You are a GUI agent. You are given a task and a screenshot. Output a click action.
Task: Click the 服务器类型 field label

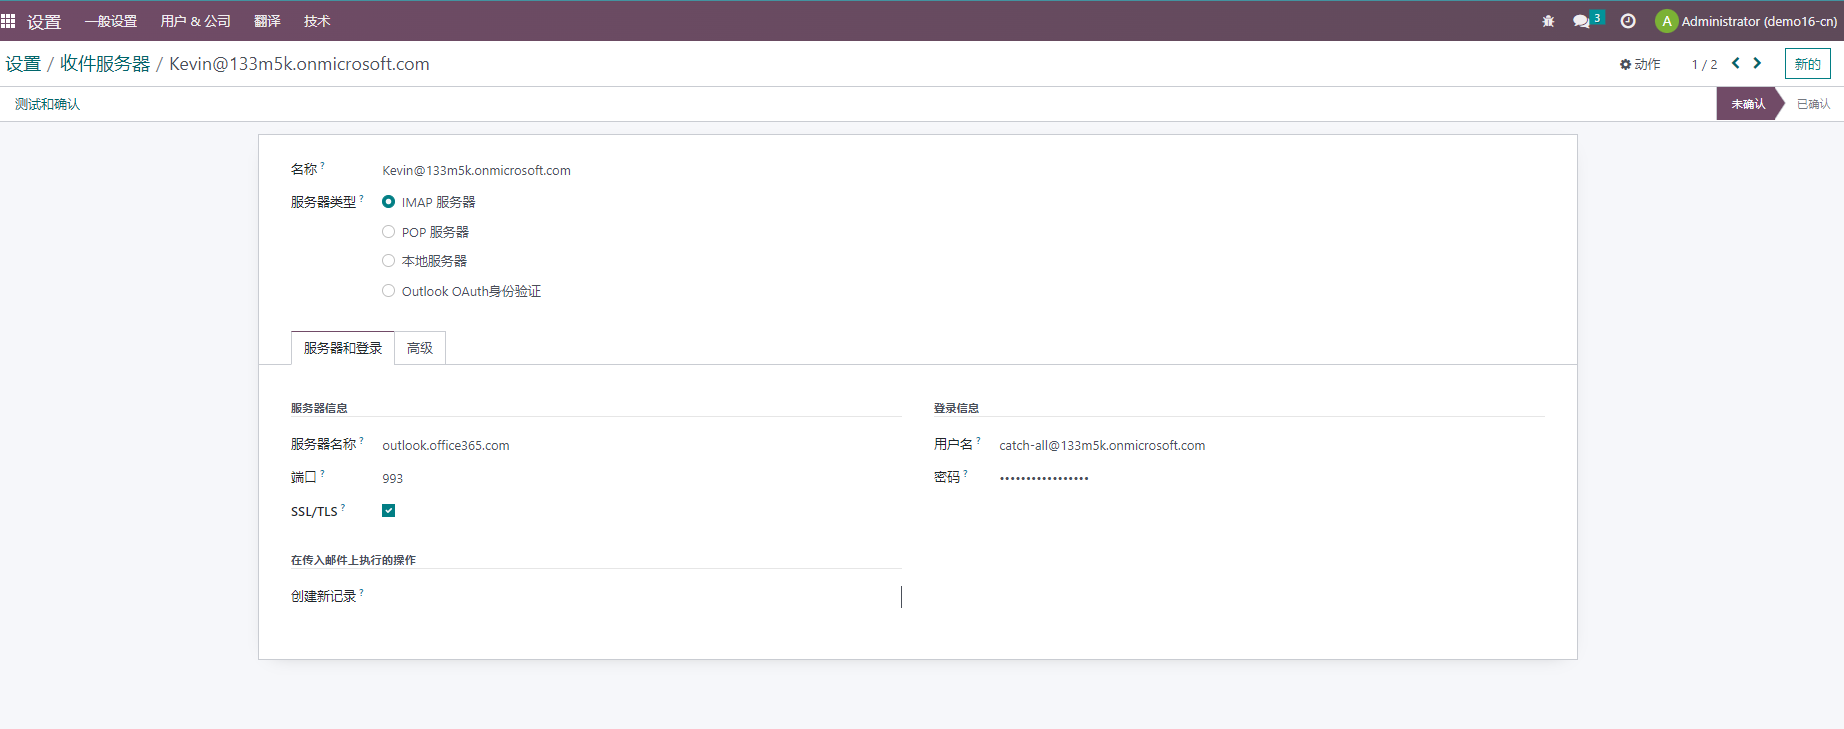coord(323,202)
